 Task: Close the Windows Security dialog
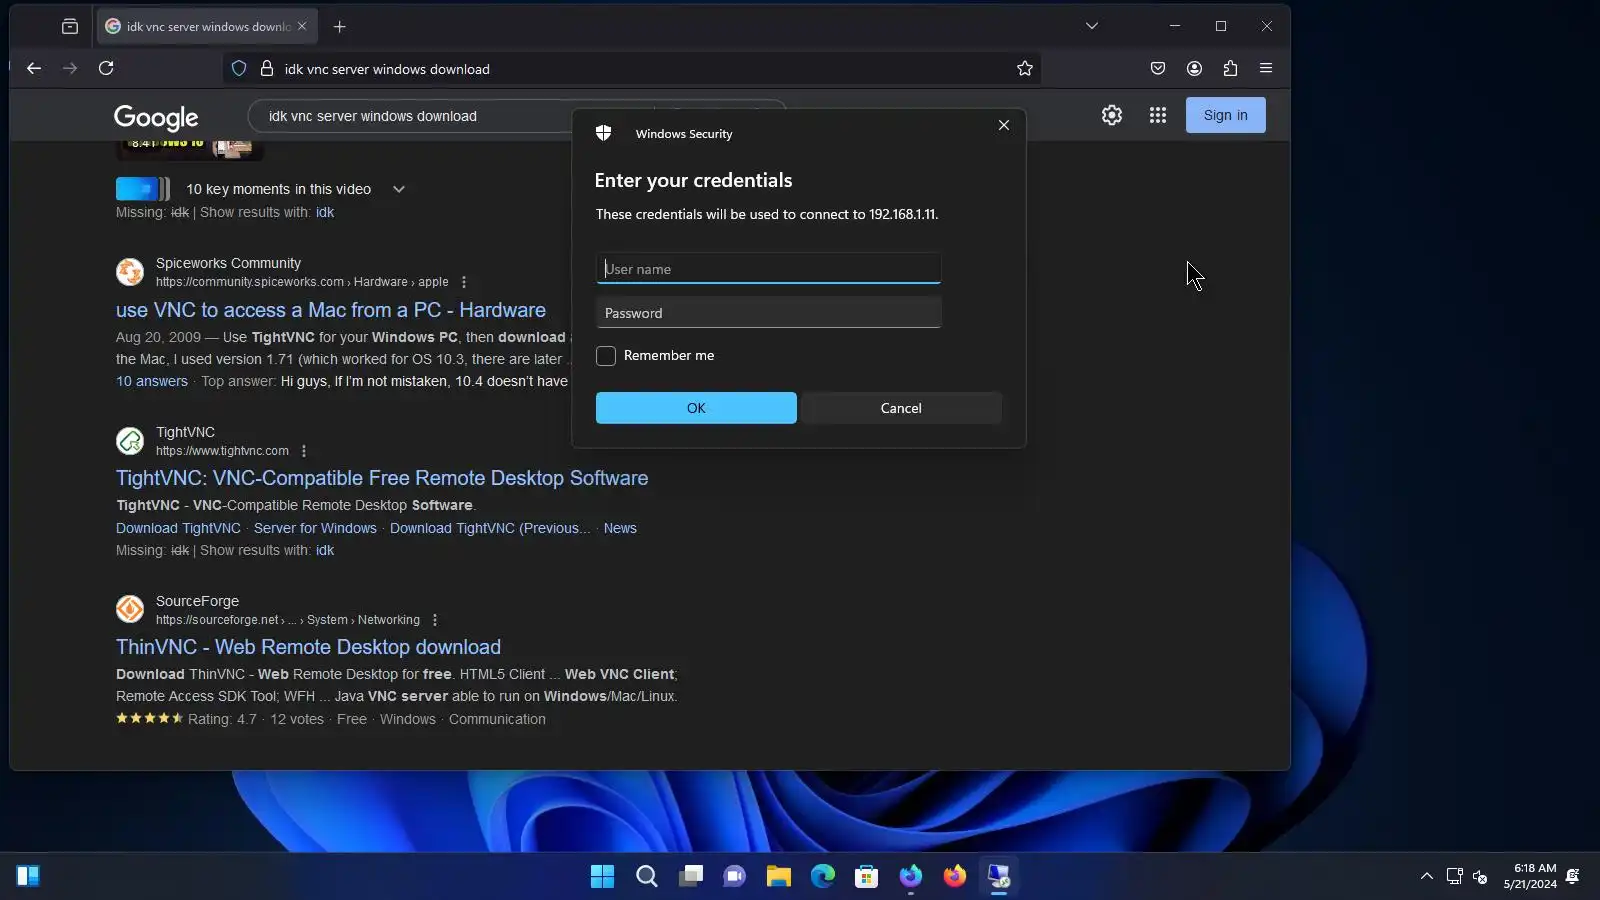pyautogui.click(x=1004, y=125)
